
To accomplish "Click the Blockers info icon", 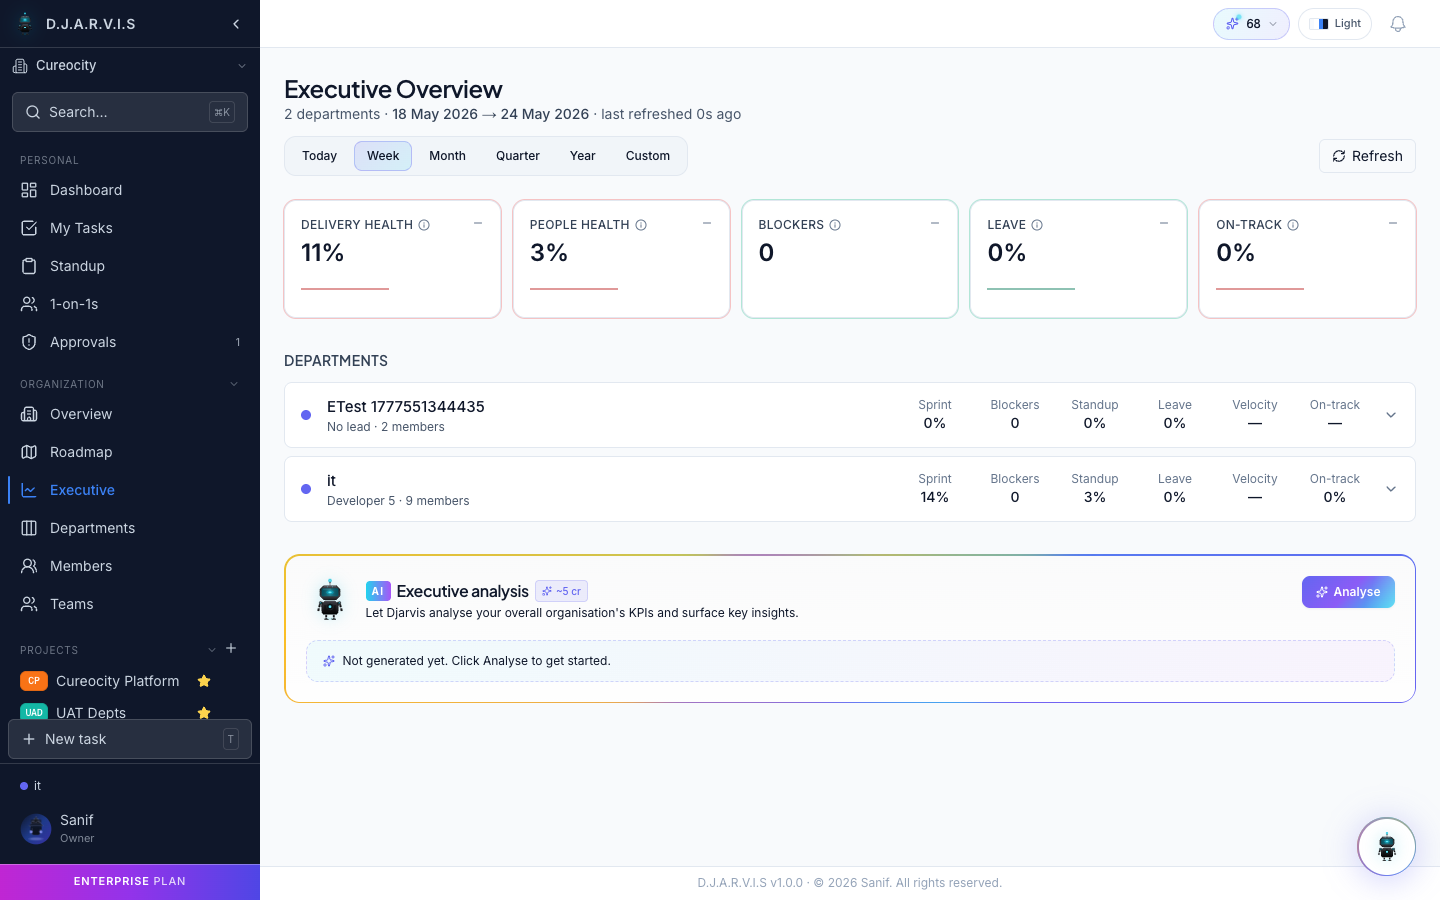I will (835, 225).
